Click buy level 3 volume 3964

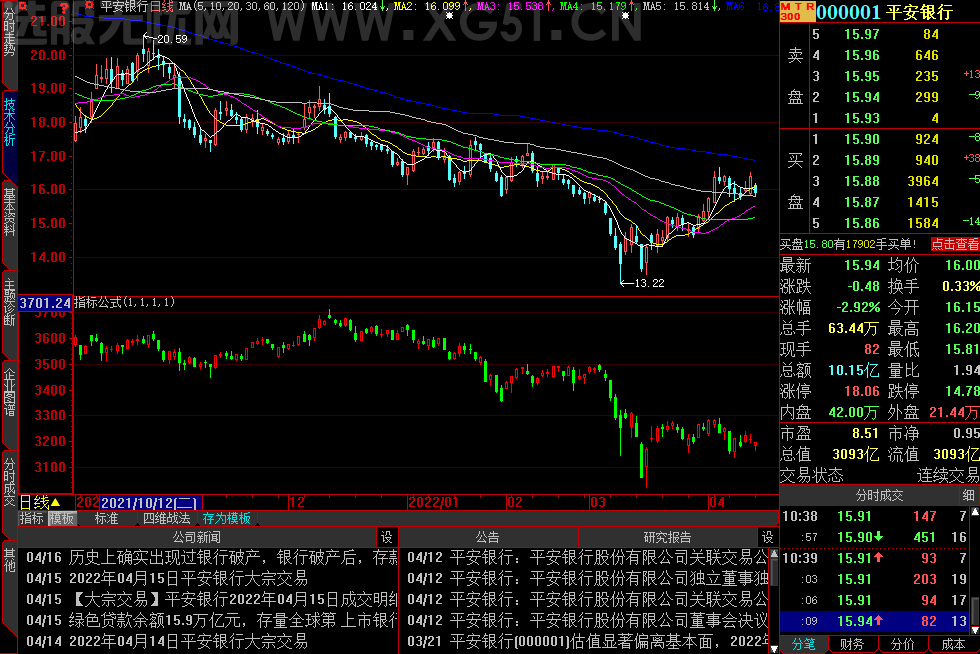[922, 181]
